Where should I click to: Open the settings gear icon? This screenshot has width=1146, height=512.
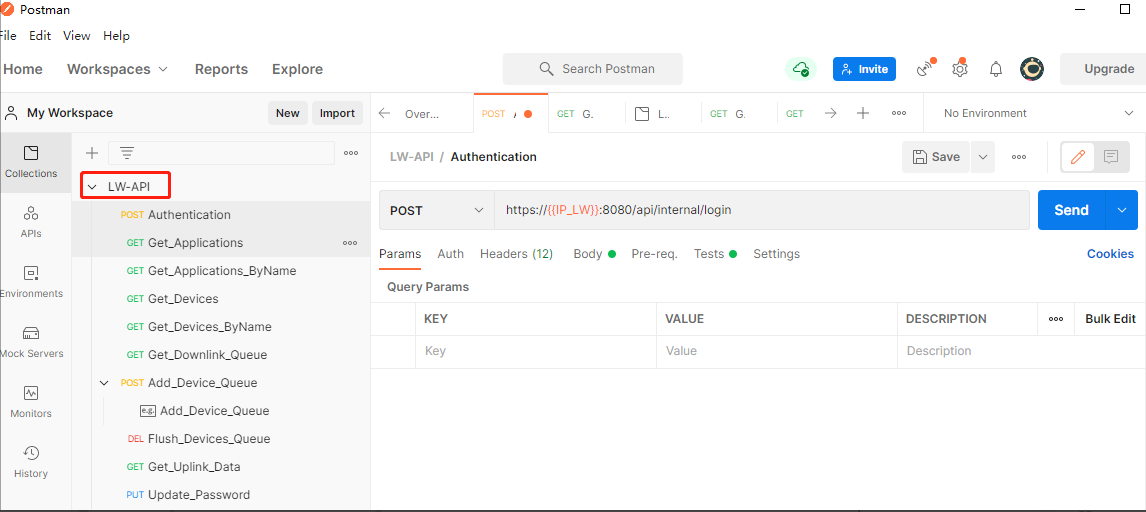point(960,69)
